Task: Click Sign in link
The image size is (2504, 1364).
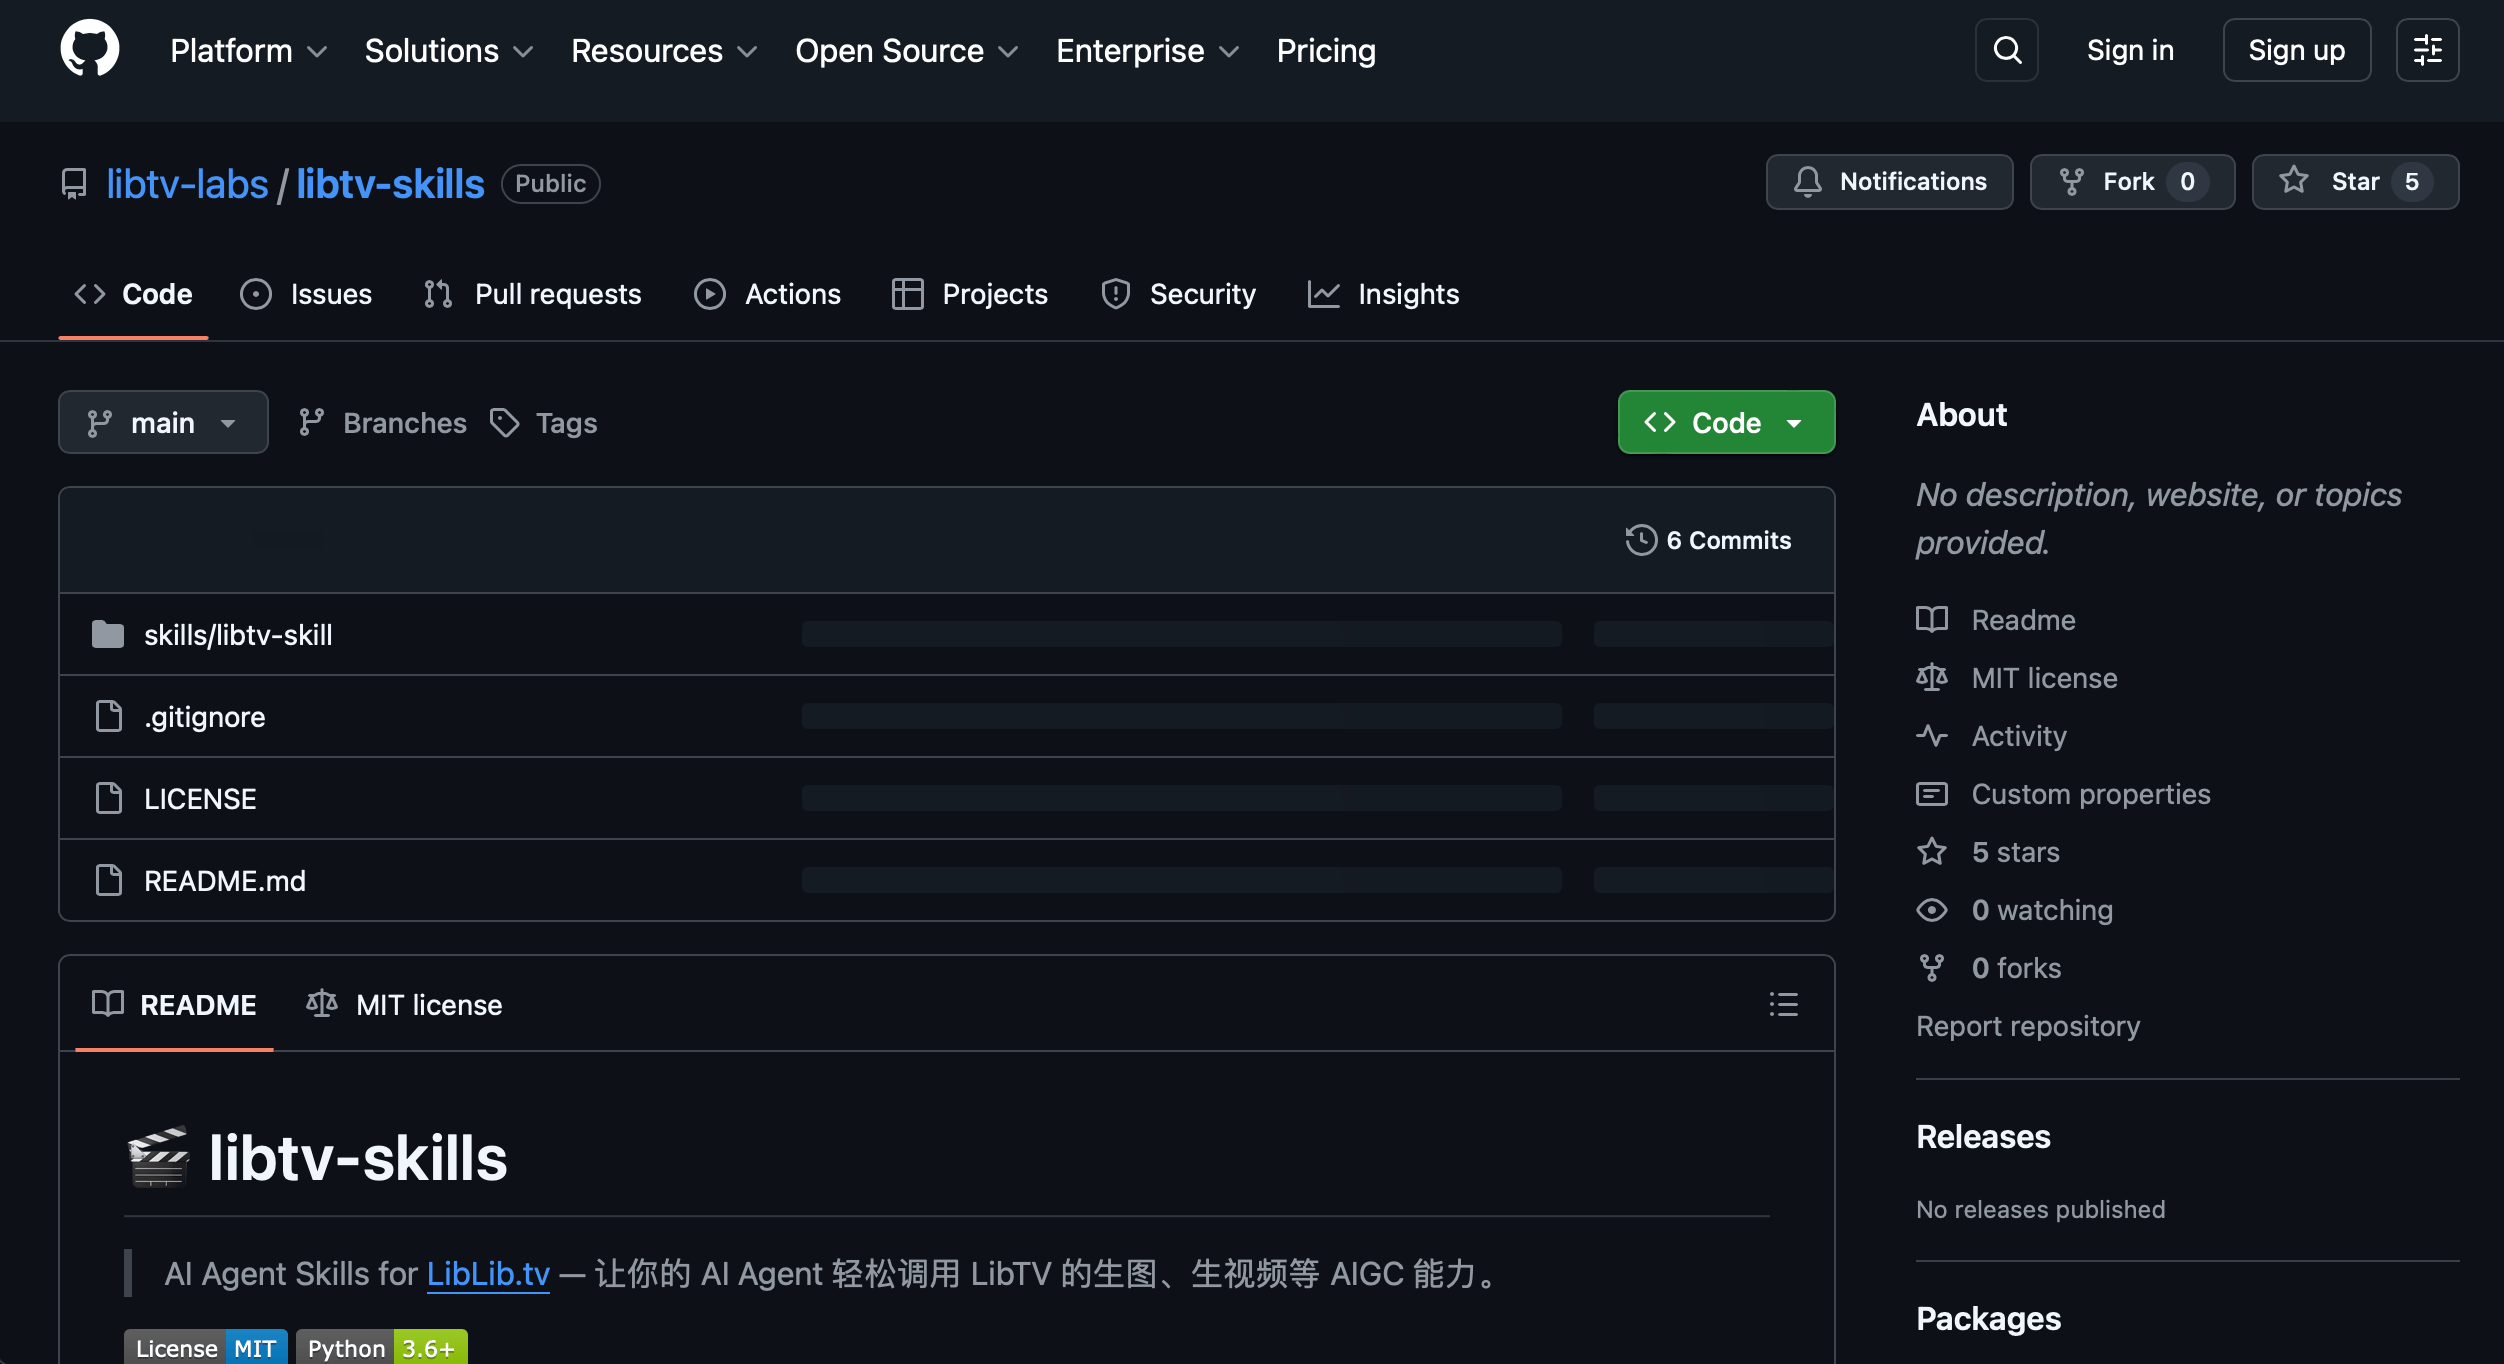Action: click(x=2130, y=50)
